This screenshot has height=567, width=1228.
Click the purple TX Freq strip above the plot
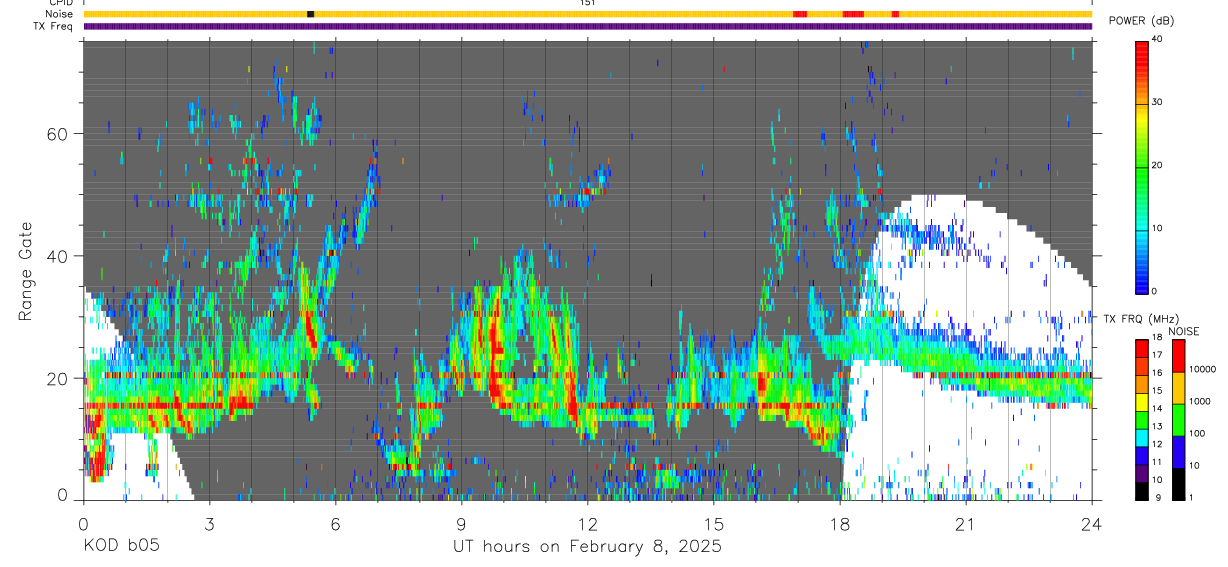click(x=588, y=26)
